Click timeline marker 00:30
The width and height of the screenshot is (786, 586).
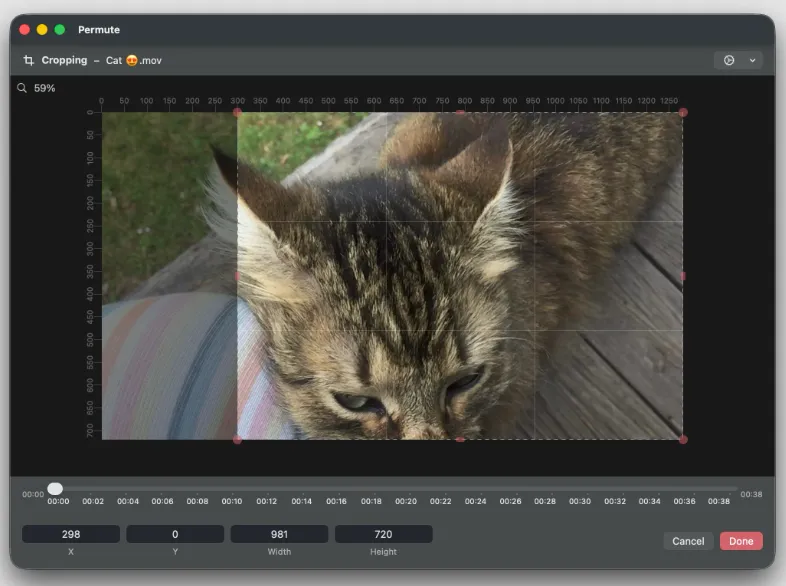(x=579, y=501)
